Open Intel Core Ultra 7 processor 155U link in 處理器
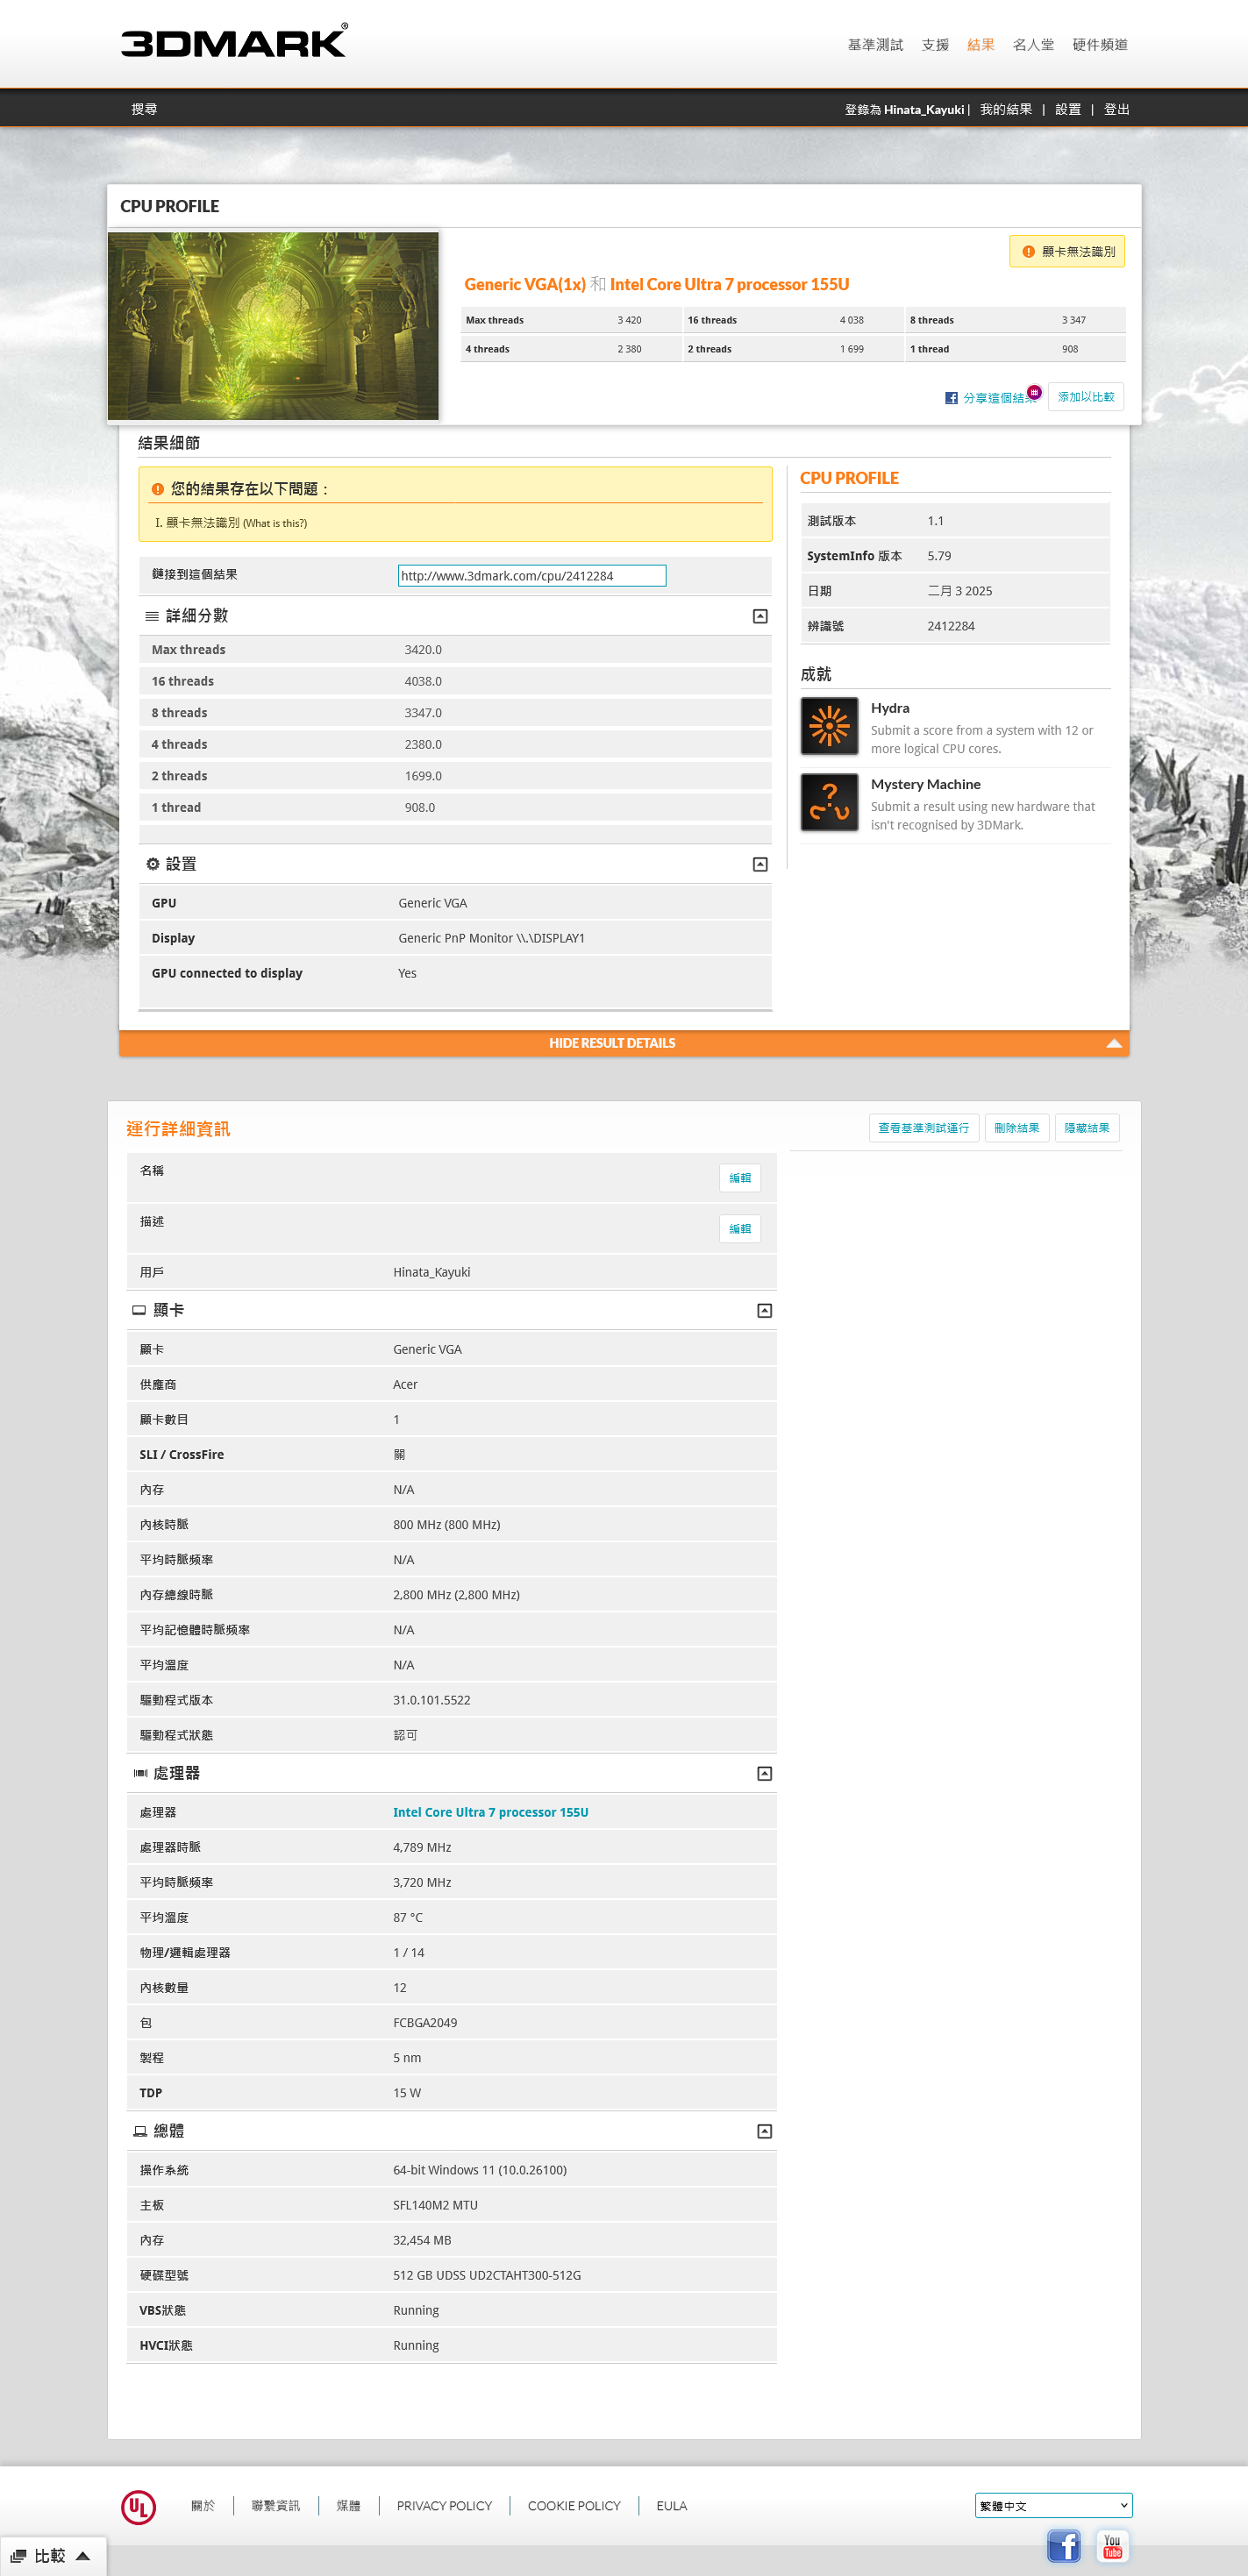Screen dimensions: 1248x2576 point(490,1812)
